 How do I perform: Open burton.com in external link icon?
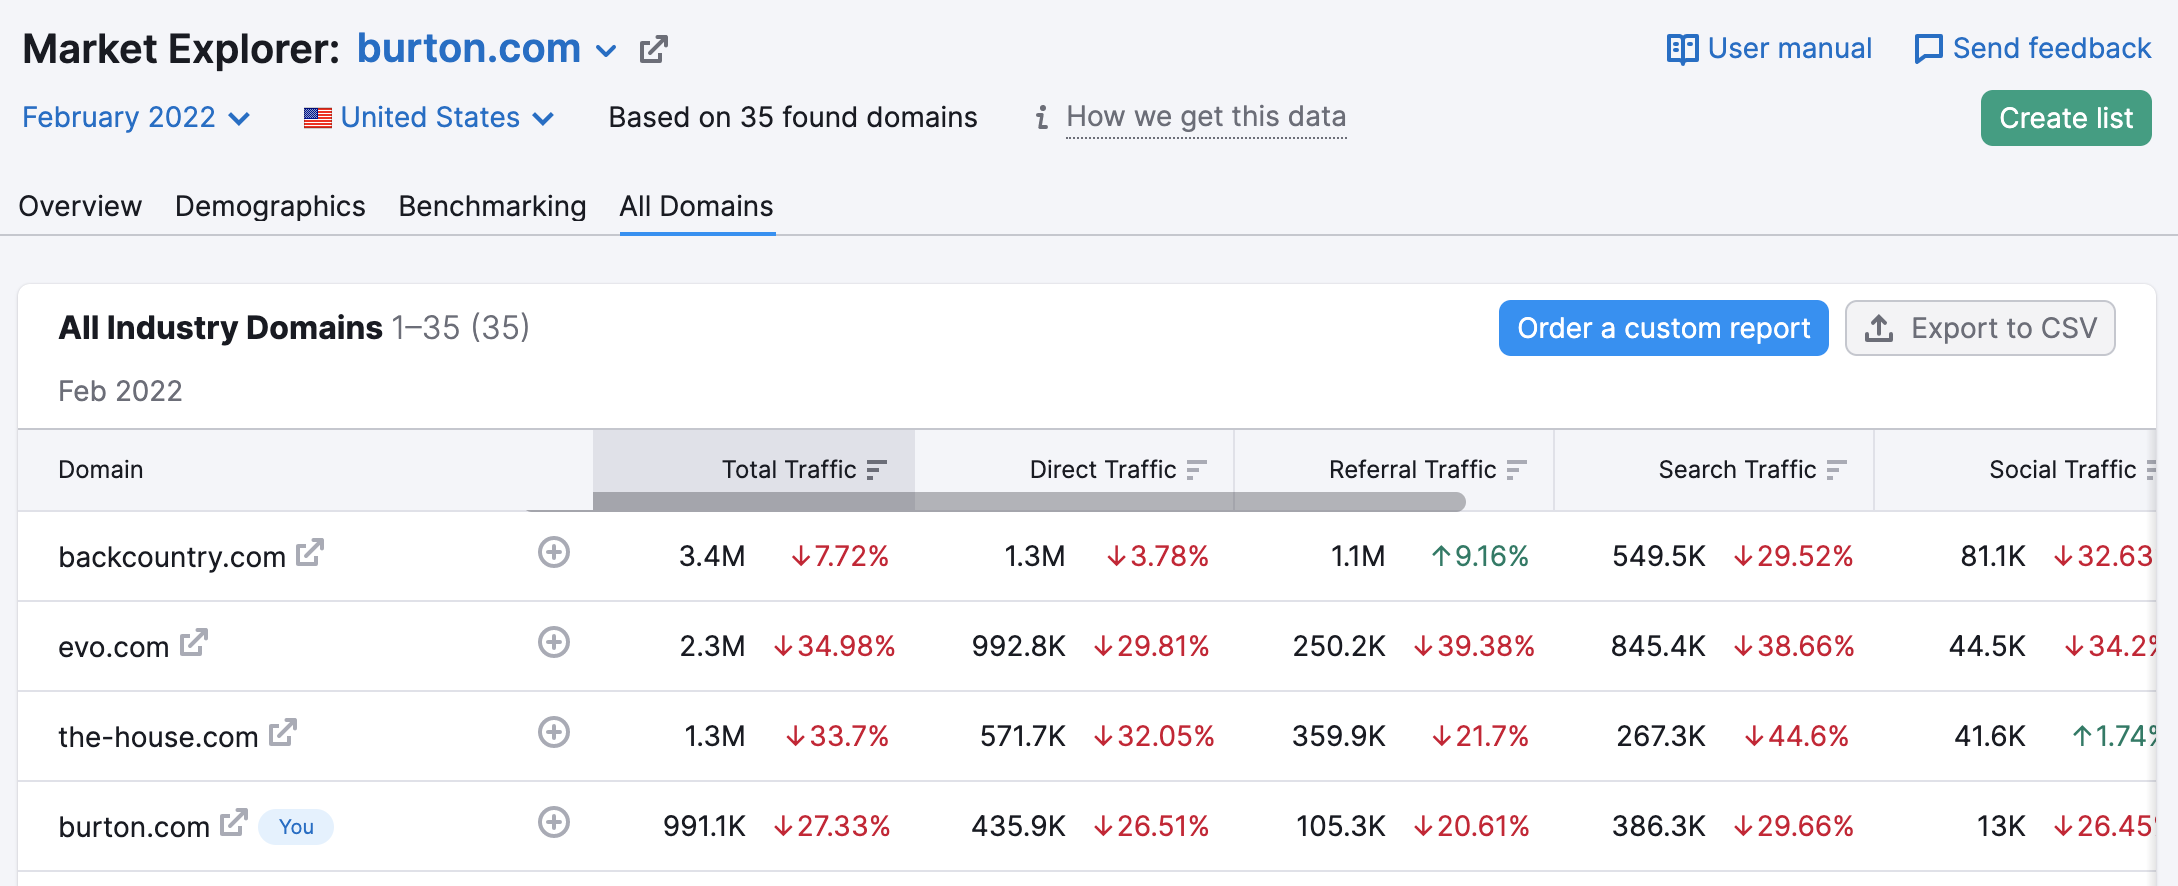pyautogui.click(x=653, y=49)
